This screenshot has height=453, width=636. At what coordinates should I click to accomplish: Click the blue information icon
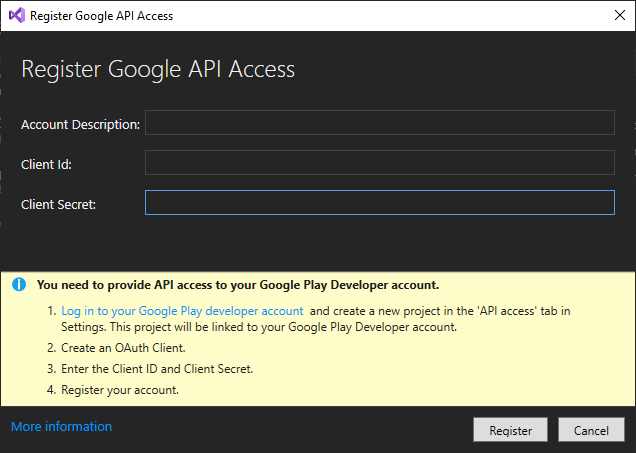19,285
